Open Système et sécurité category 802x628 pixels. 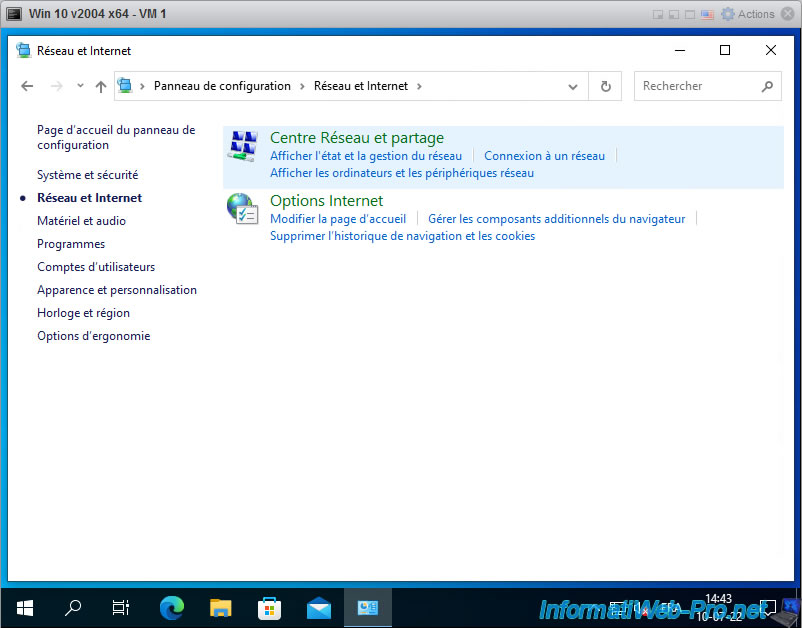[87, 175]
